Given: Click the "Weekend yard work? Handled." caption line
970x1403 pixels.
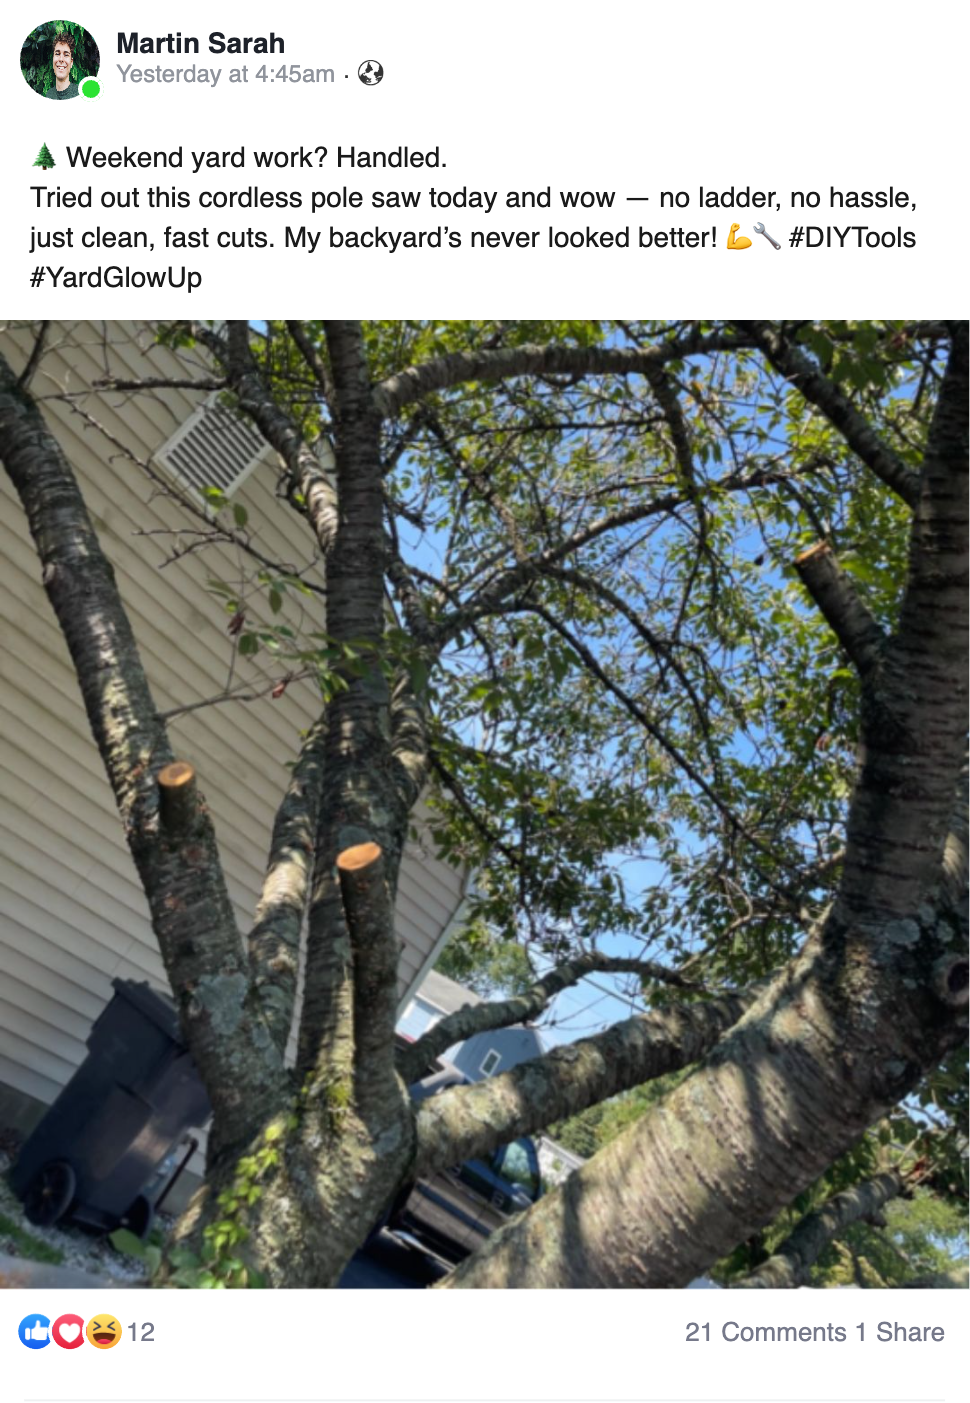Looking at the screenshot, I should [256, 157].
